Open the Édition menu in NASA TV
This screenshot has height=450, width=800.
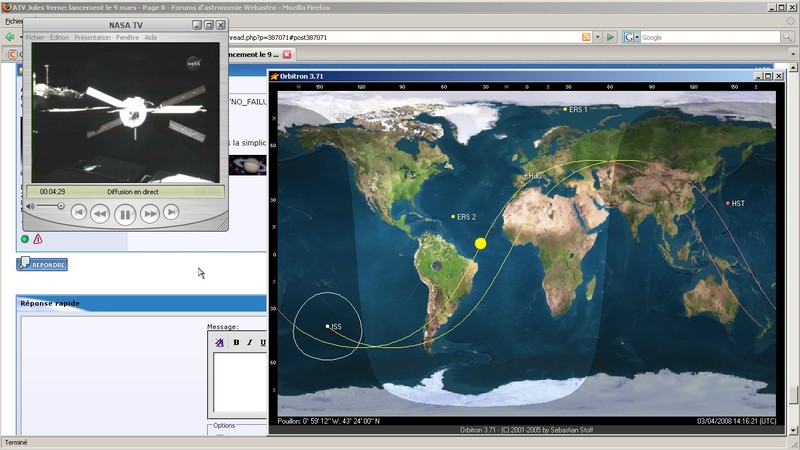59,37
